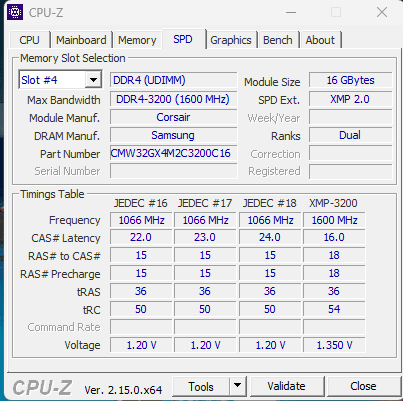Minimize the CPU-Z window
Image resolution: width=403 pixels, height=401 pixels.
[291, 12]
